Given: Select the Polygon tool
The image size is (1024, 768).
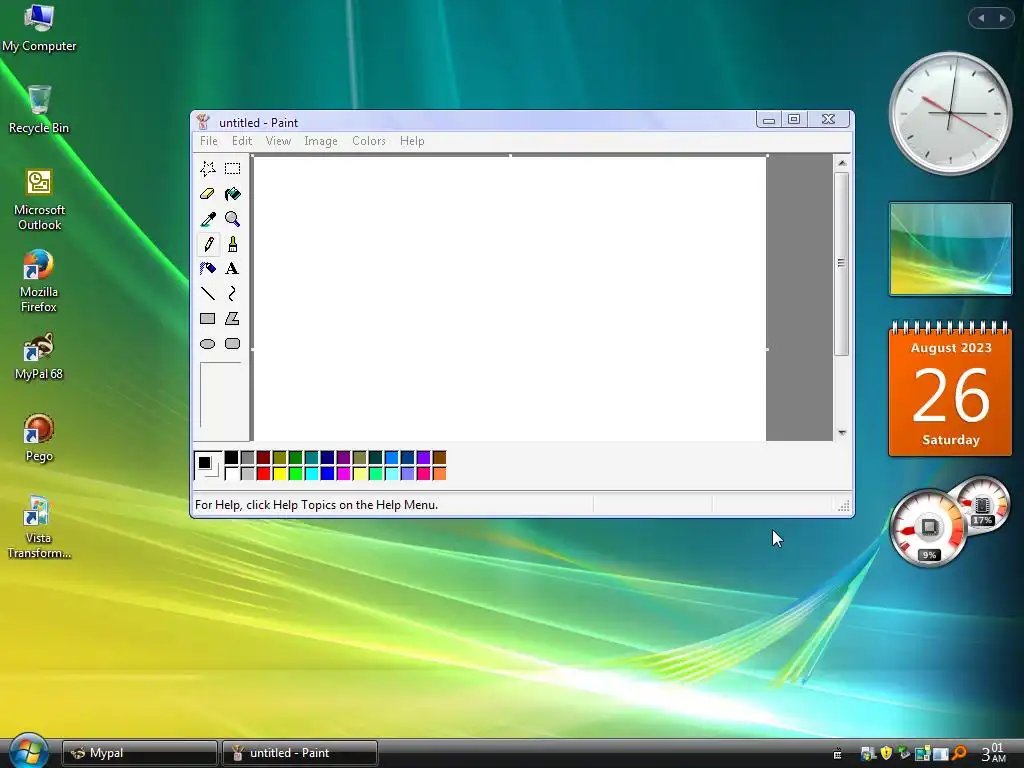Looking at the screenshot, I should click(232, 319).
